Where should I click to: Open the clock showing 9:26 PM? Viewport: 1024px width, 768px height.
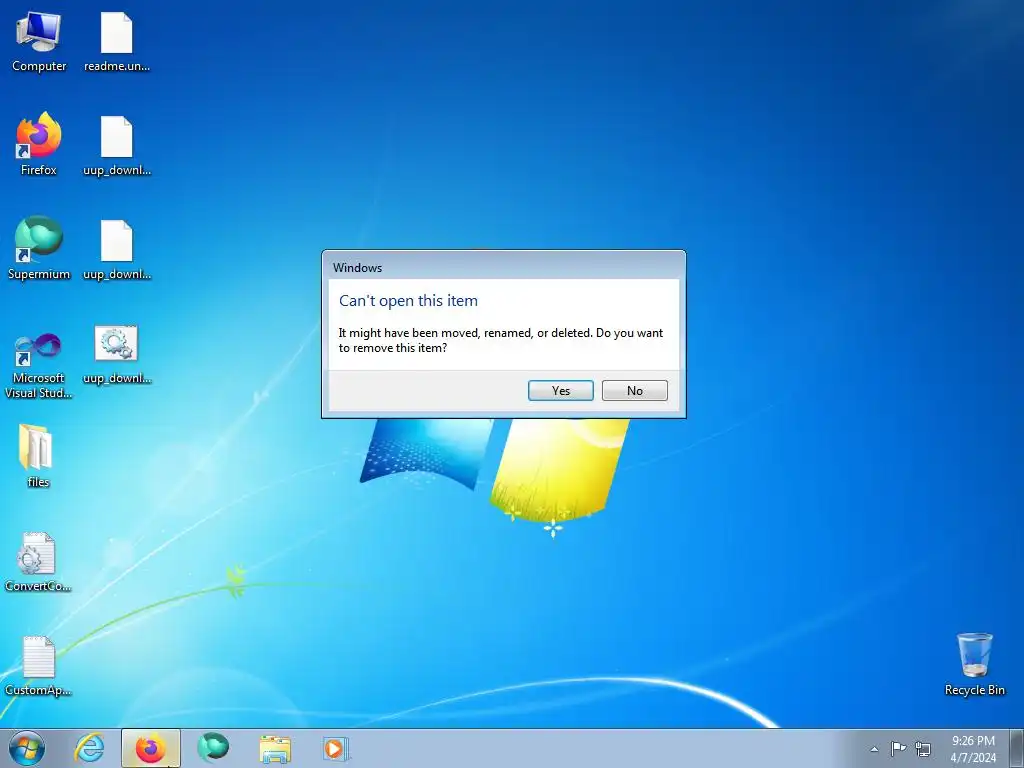coord(973,748)
